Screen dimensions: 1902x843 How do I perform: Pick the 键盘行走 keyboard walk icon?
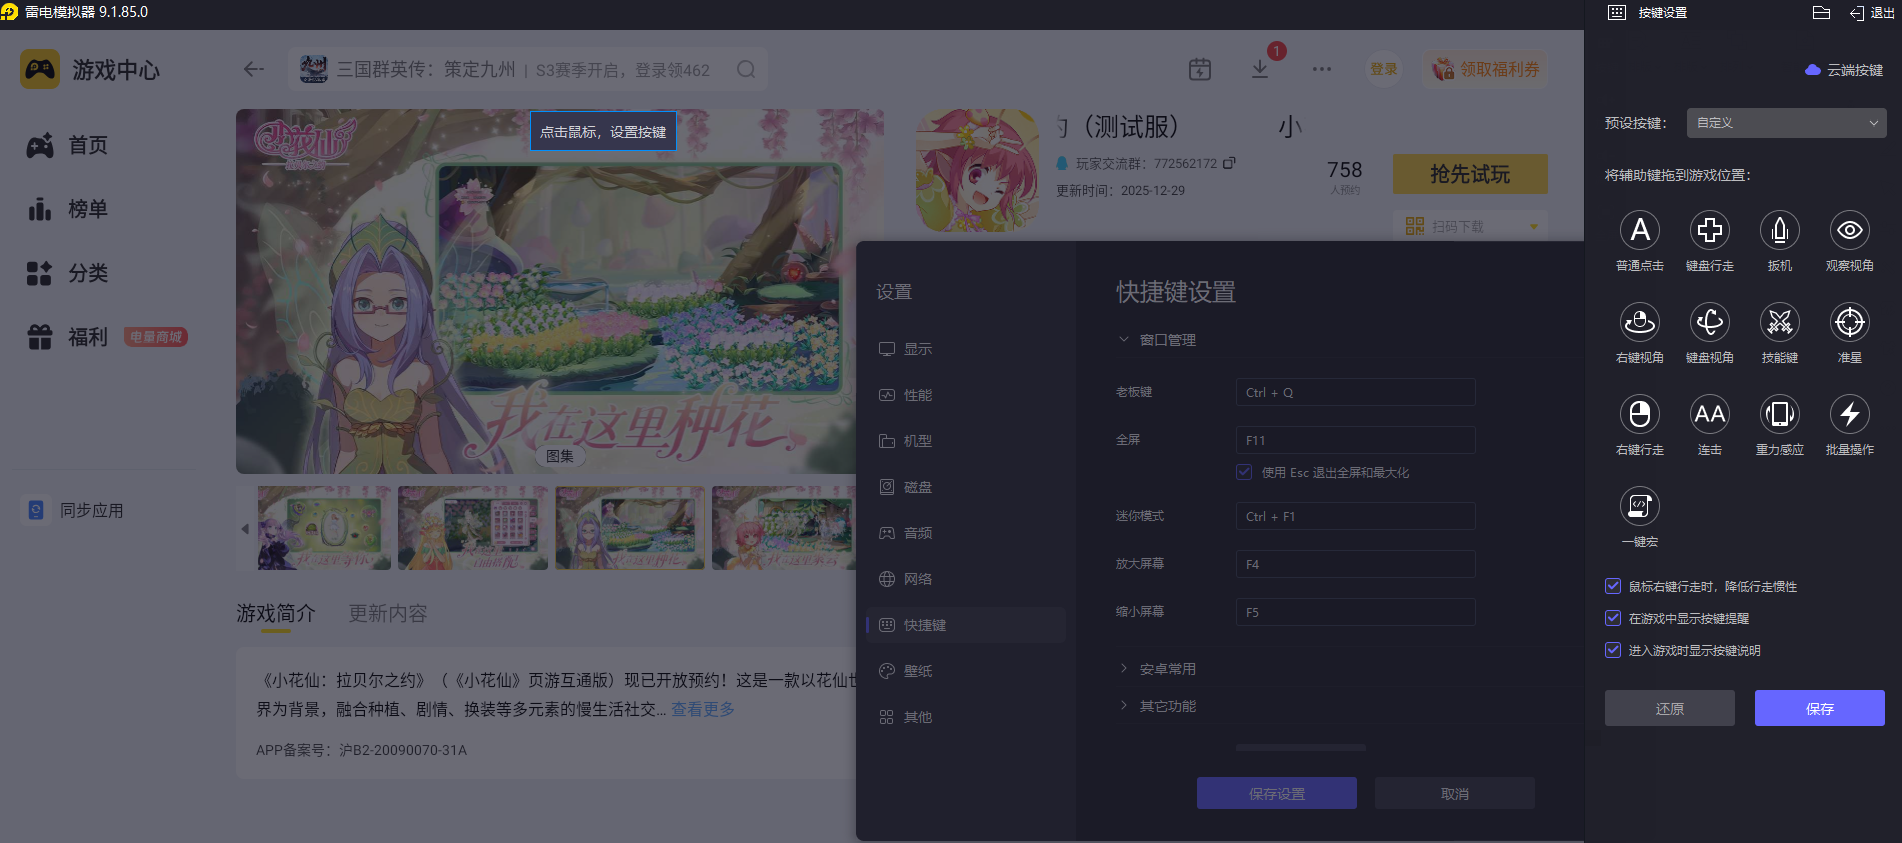(1710, 230)
